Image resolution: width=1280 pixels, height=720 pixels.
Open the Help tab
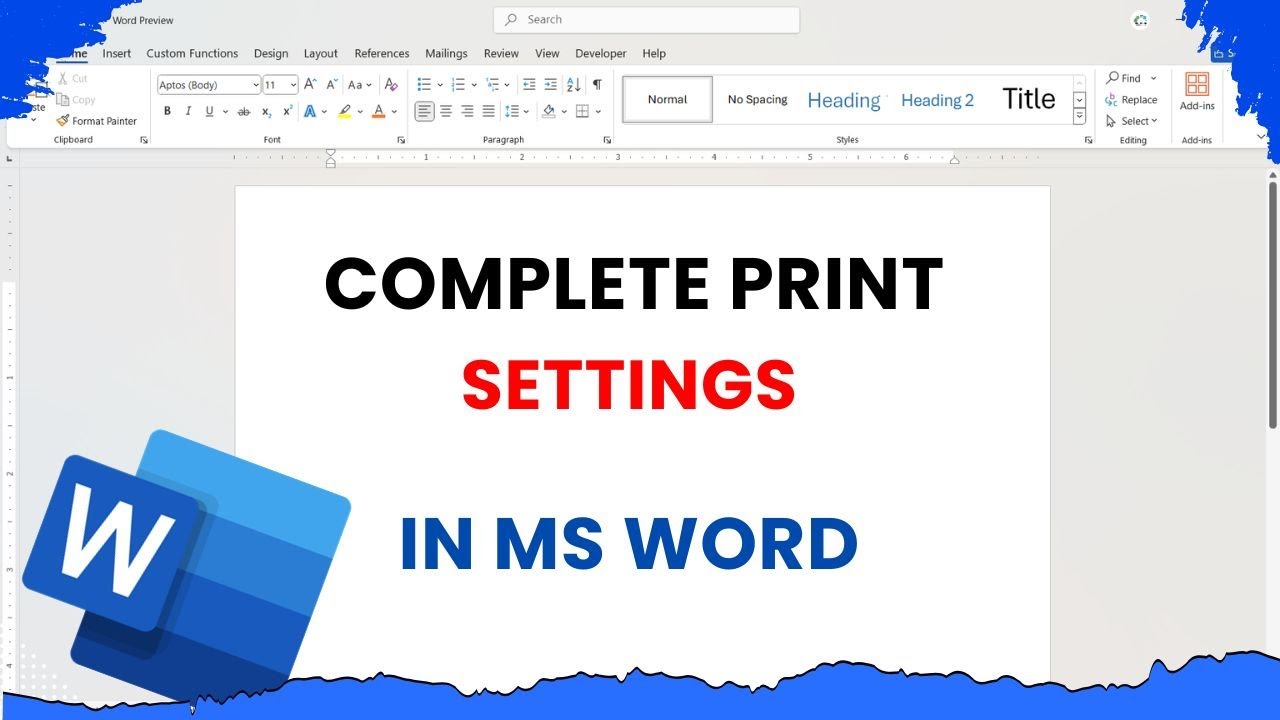click(x=654, y=53)
